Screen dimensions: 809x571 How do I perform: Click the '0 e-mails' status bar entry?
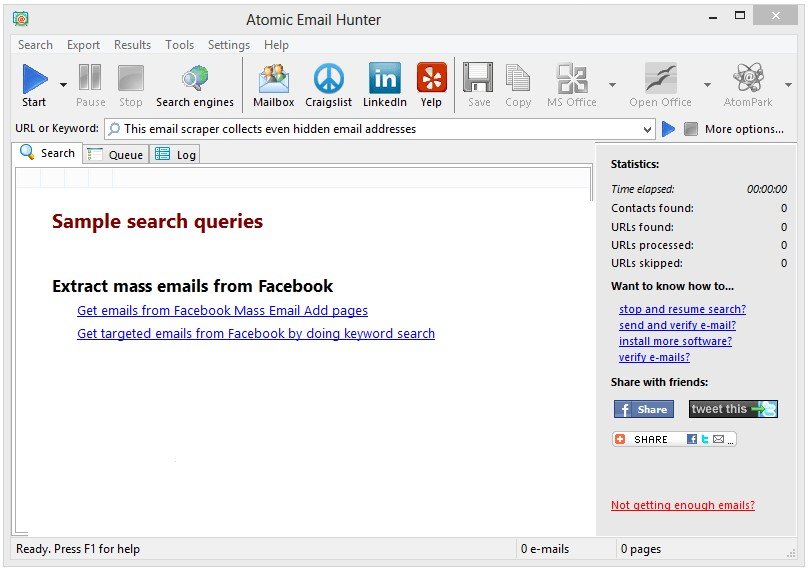[x=545, y=549]
